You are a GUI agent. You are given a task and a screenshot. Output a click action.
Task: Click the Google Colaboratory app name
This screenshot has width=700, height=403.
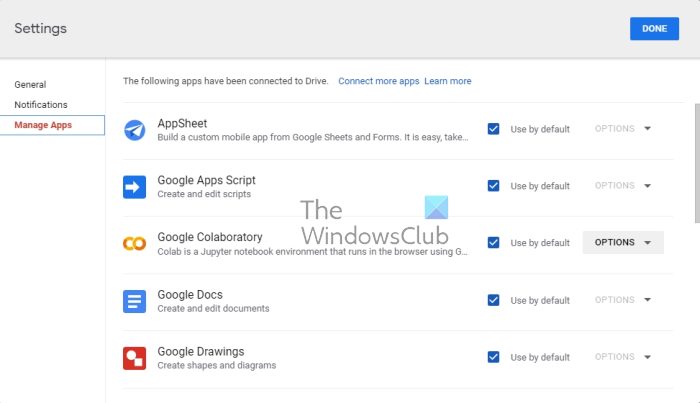(210, 237)
